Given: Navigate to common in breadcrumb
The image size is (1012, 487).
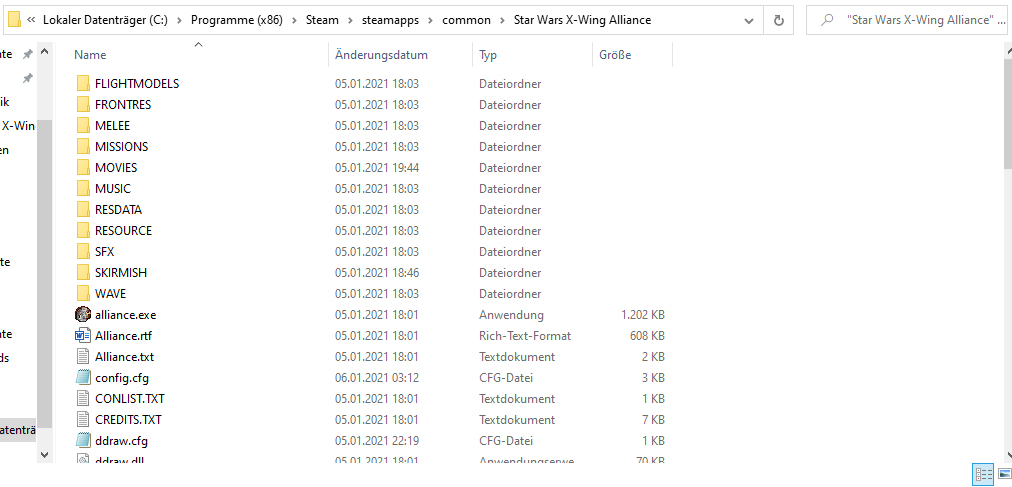Looking at the screenshot, I should (467, 20).
